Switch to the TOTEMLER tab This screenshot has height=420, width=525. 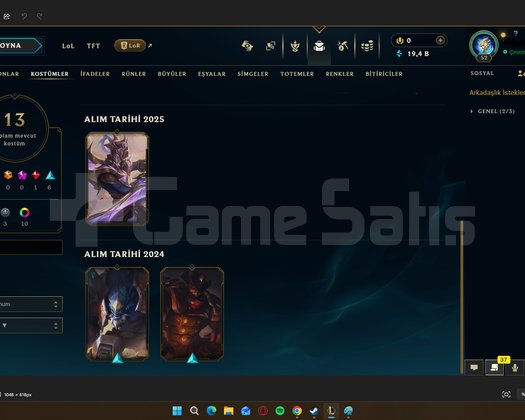coord(297,74)
